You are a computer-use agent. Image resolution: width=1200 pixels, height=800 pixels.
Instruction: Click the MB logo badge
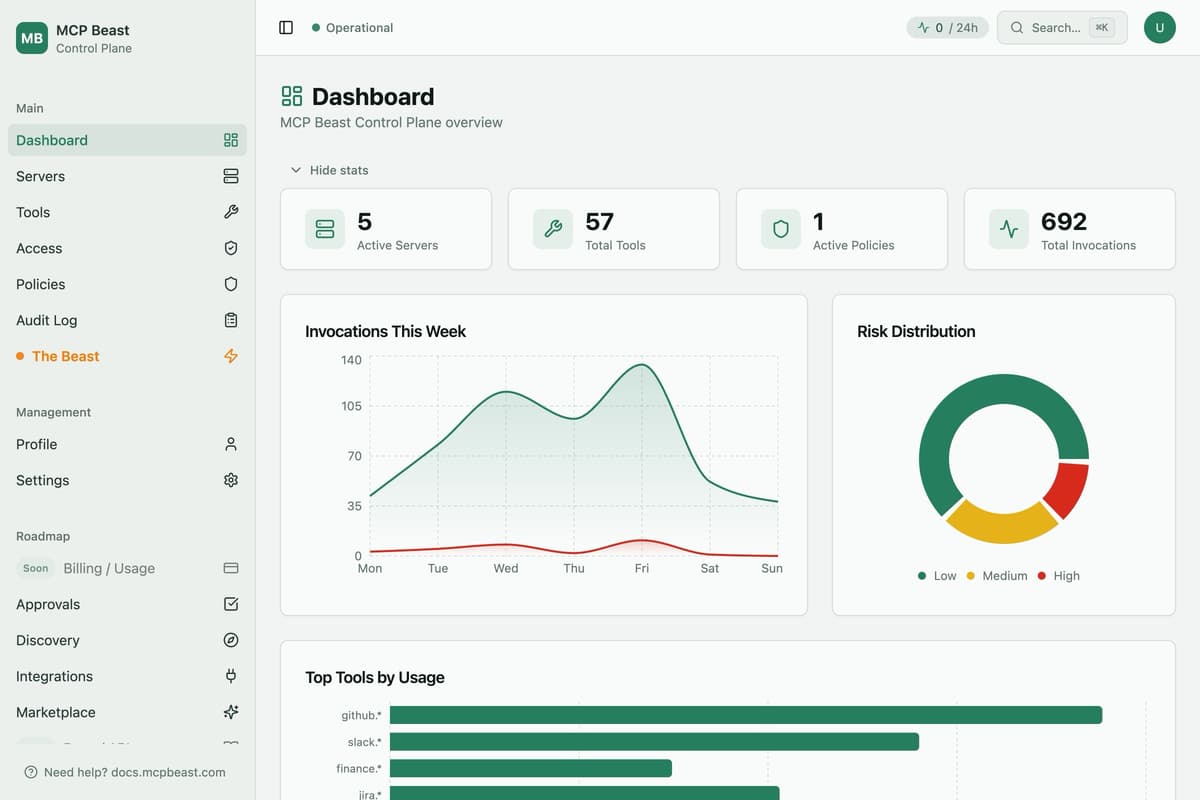point(32,38)
